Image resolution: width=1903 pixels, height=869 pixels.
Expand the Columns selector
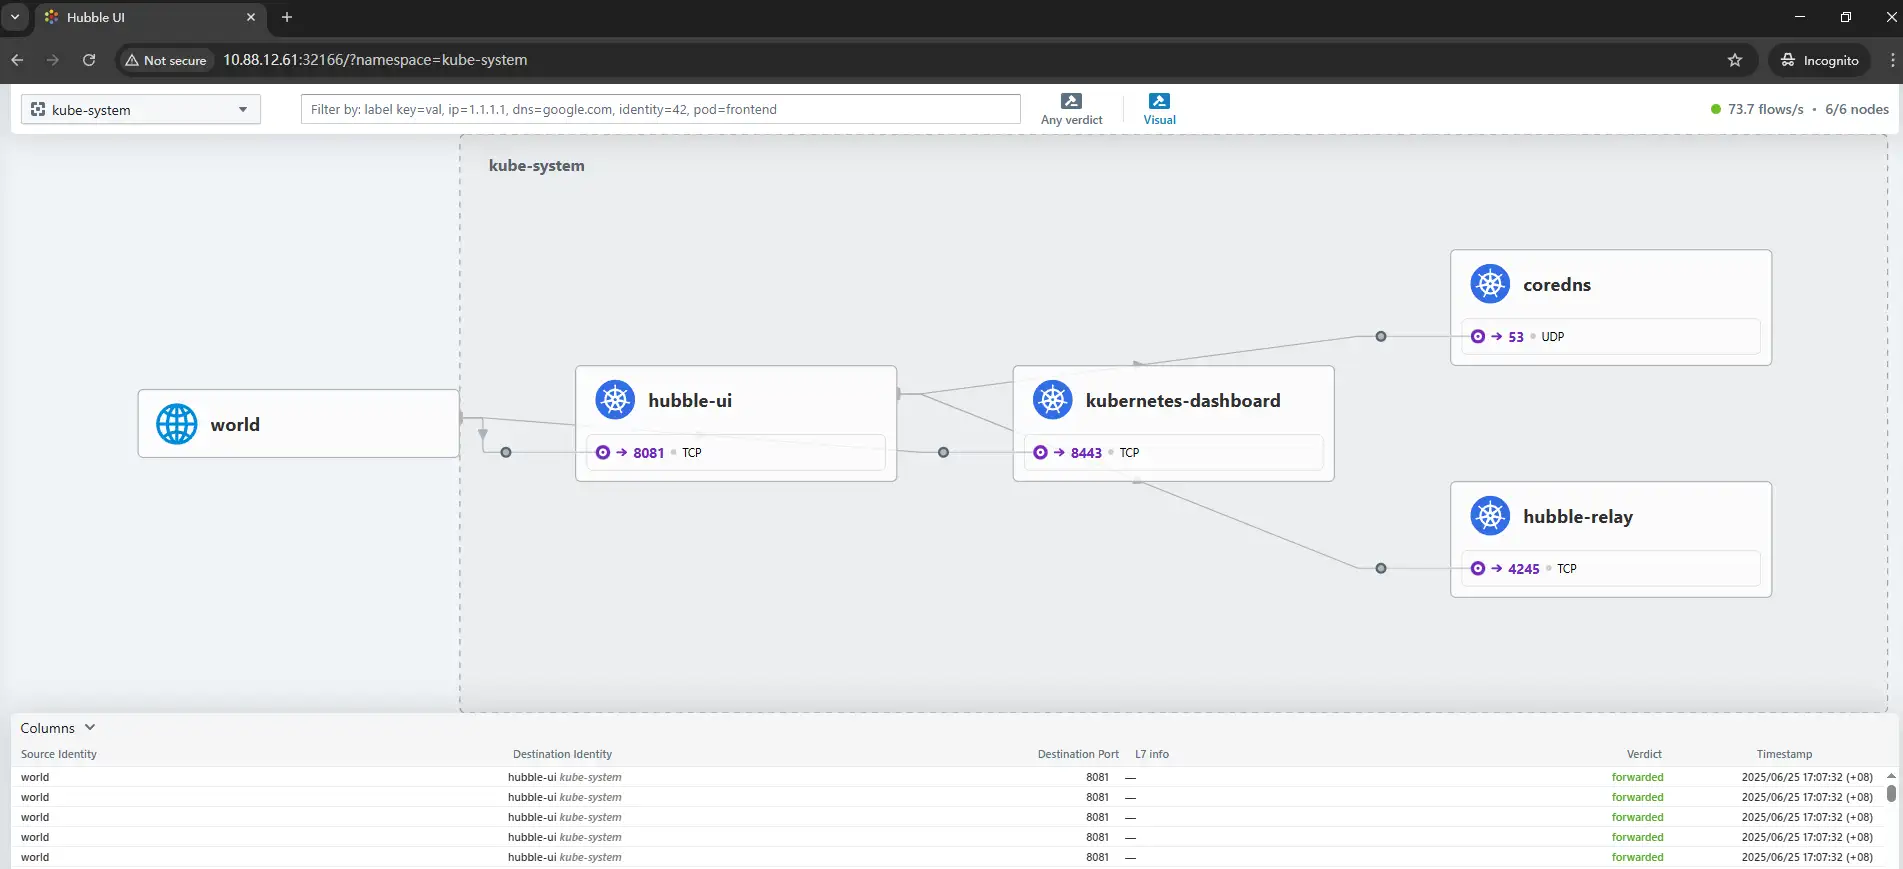coord(58,728)
